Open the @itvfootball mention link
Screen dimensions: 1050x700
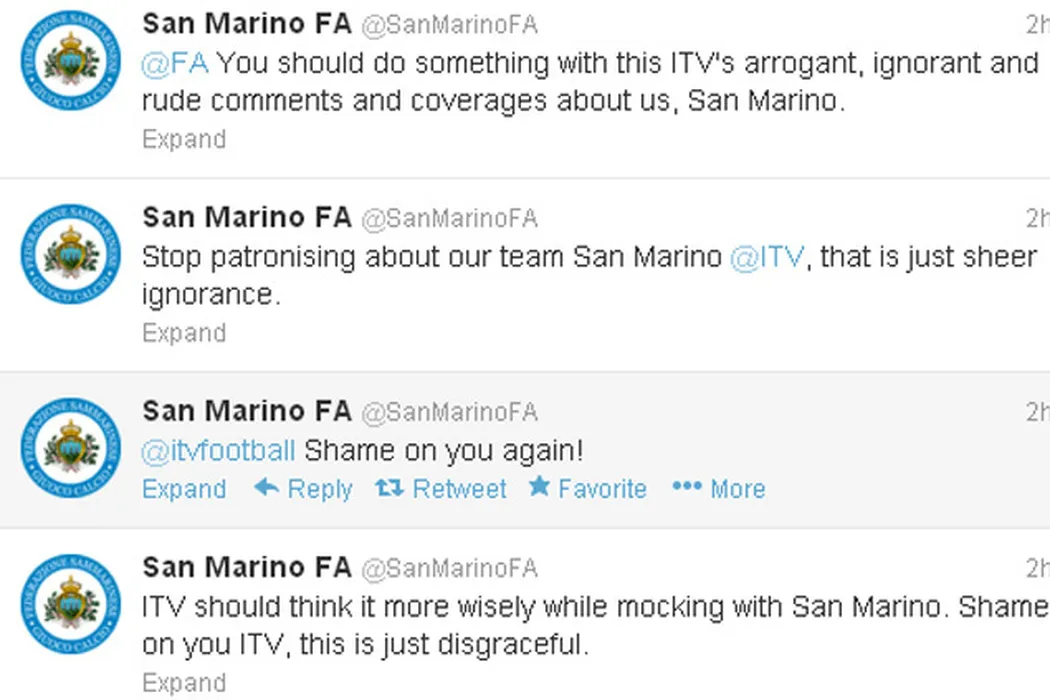[218, 451]
